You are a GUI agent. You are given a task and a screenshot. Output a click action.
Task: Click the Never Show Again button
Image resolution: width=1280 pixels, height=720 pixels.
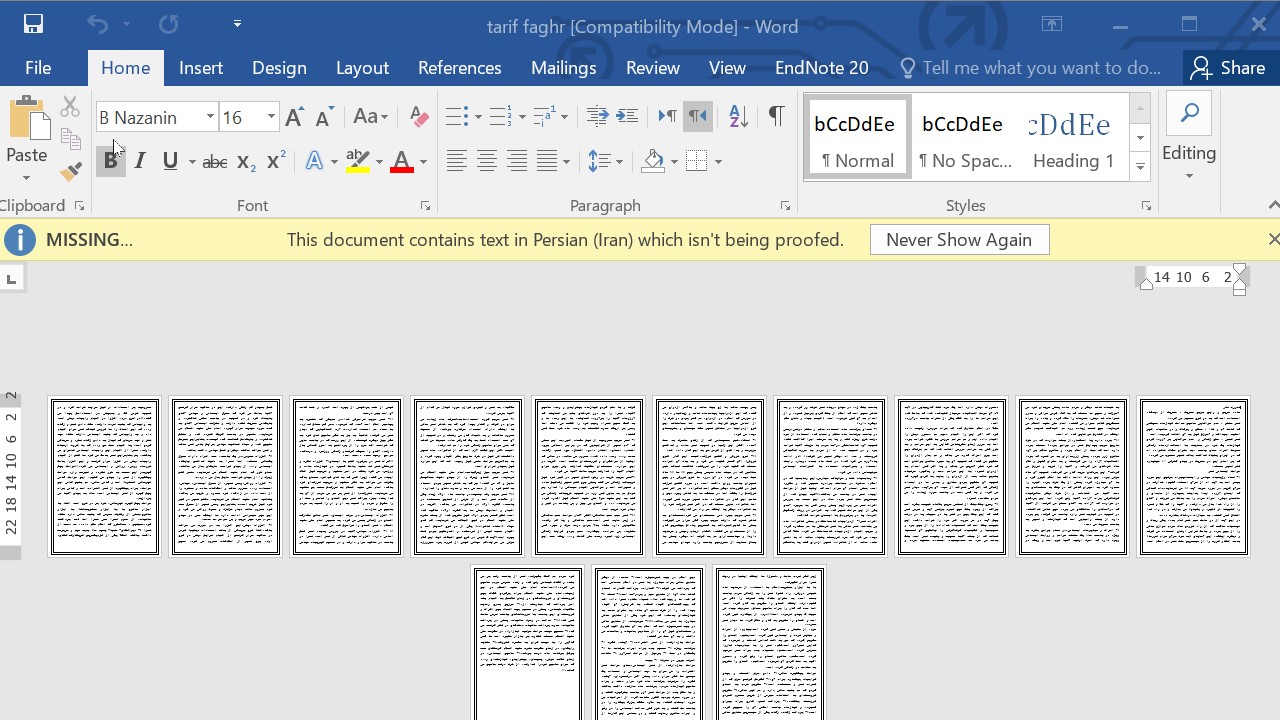(959, 240)
